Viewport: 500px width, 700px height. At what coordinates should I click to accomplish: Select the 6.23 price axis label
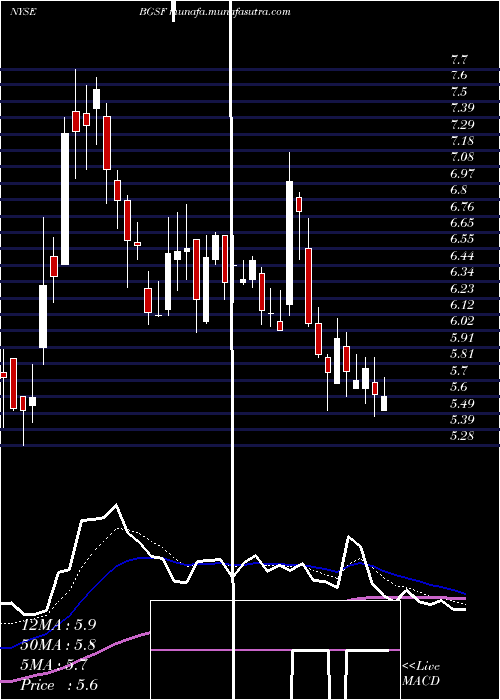462,288
